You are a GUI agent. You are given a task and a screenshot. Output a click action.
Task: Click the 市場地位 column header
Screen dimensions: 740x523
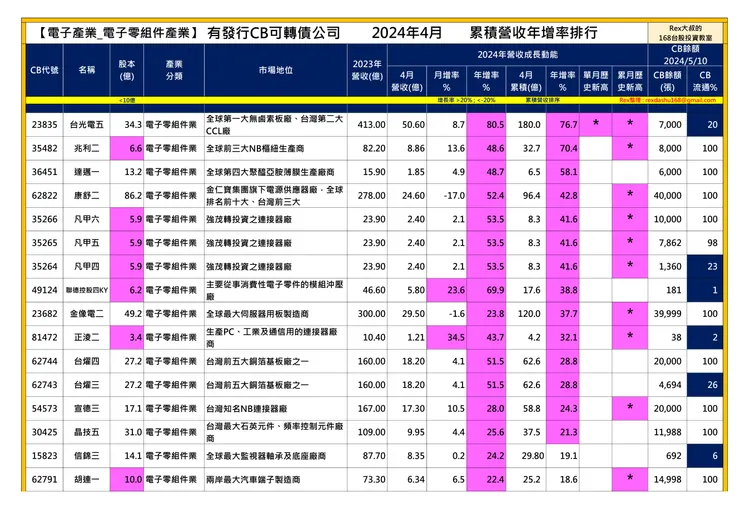[x=276, y=70]
